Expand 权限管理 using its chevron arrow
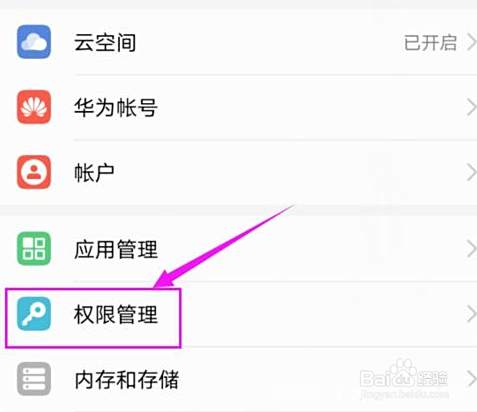 tap(471, 314)
